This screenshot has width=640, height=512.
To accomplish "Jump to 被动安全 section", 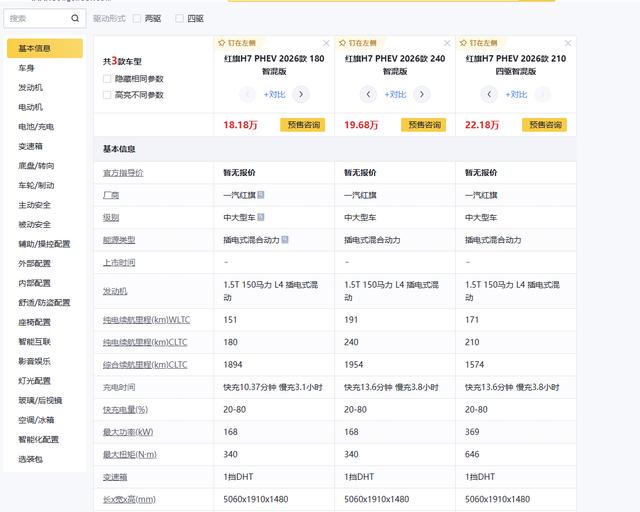I will [x=34, y=225].
